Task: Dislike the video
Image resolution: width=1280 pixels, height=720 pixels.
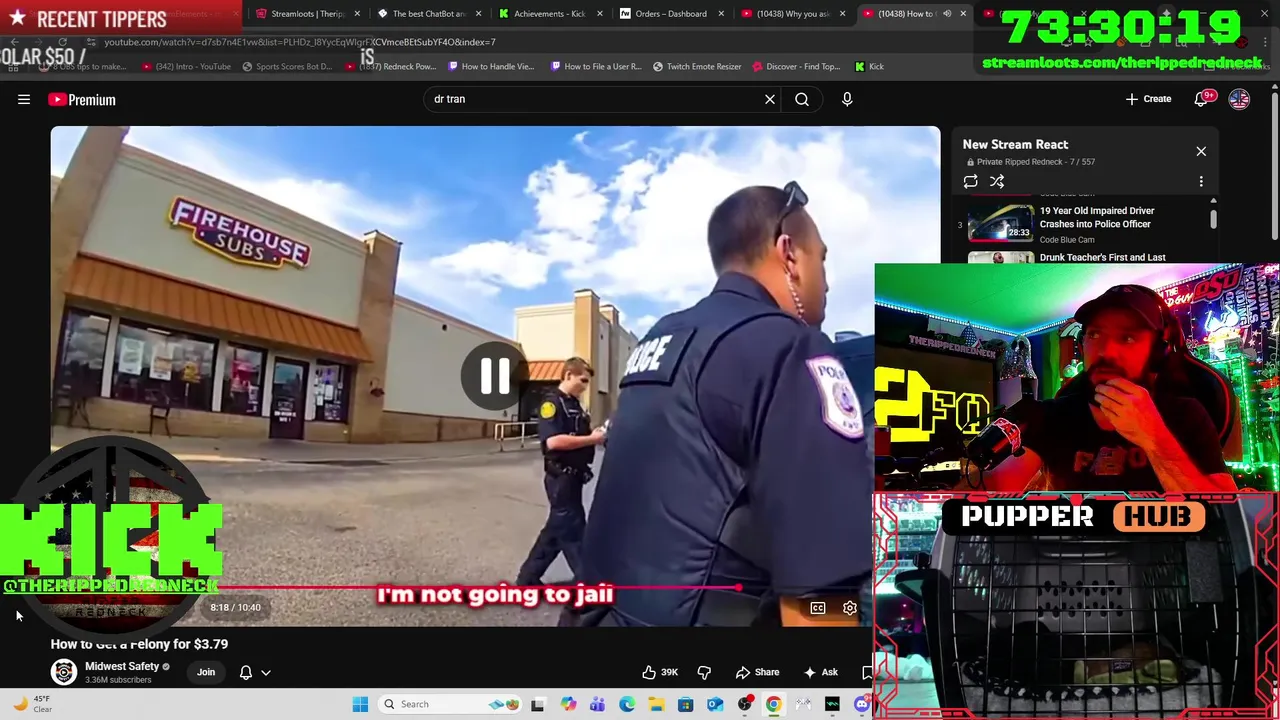Action: click(x=704, y=672)
